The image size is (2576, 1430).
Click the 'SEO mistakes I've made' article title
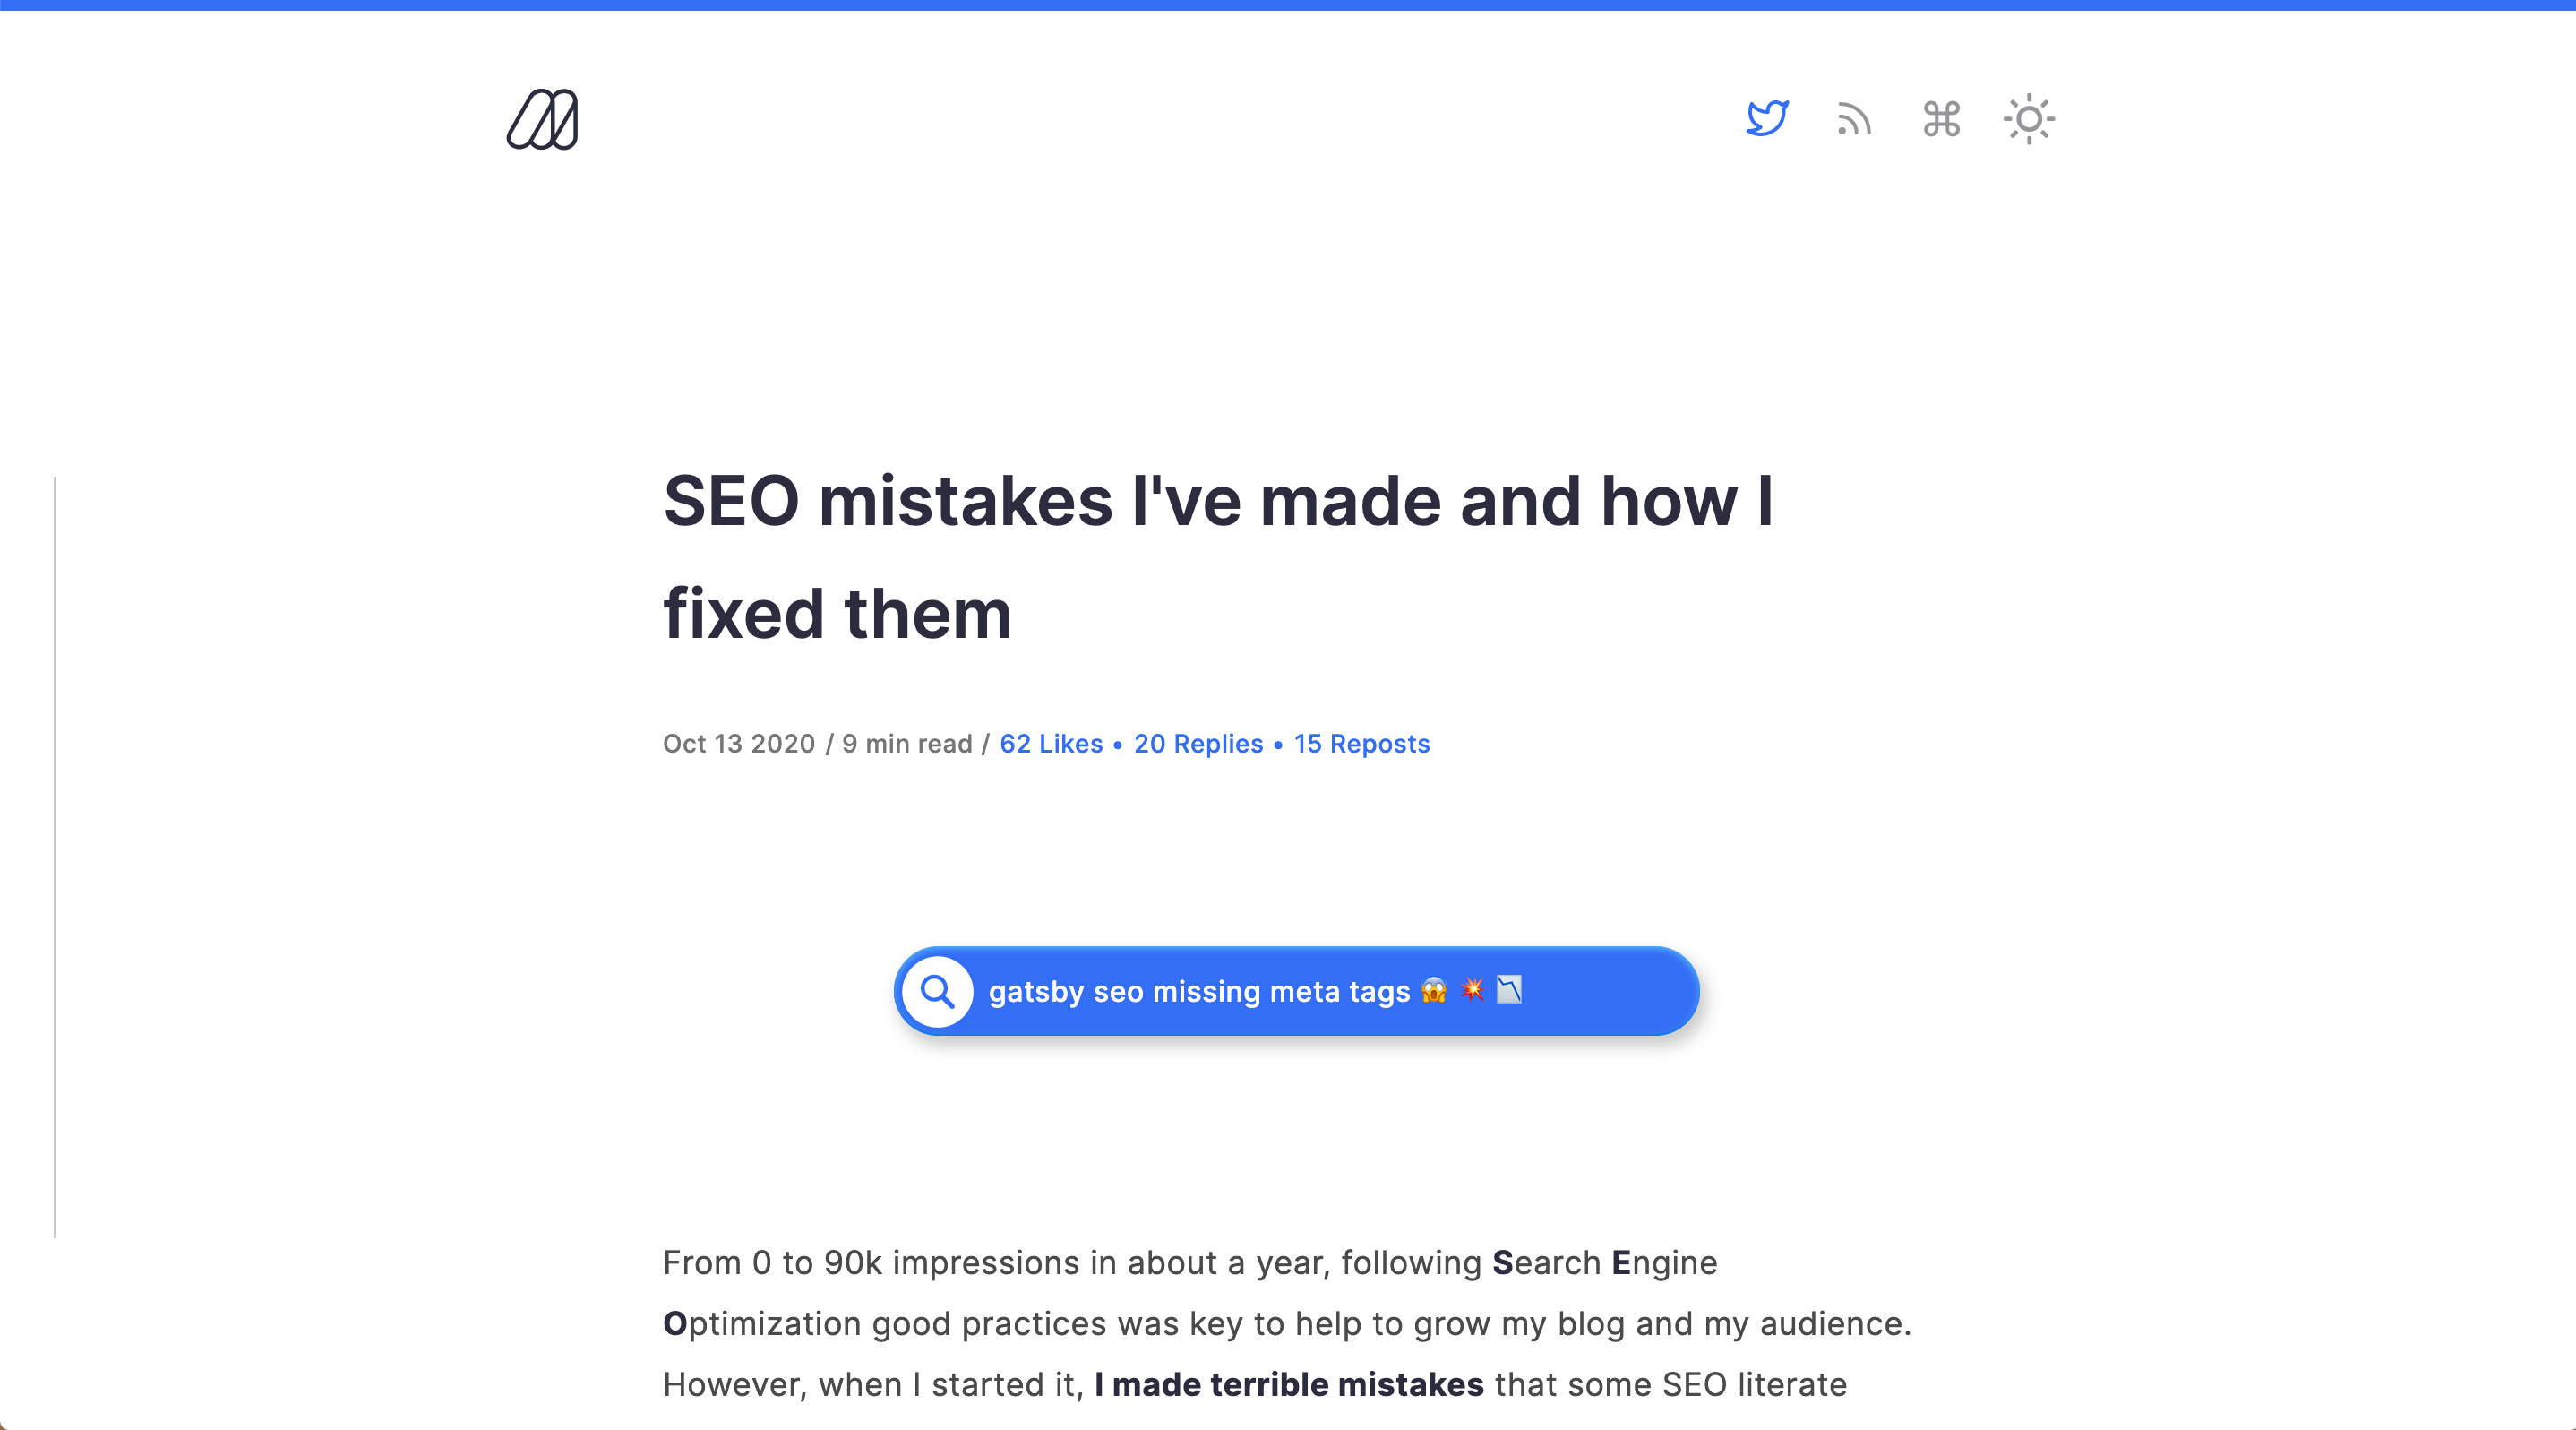pyautogui.click(x=1218, y=557)
